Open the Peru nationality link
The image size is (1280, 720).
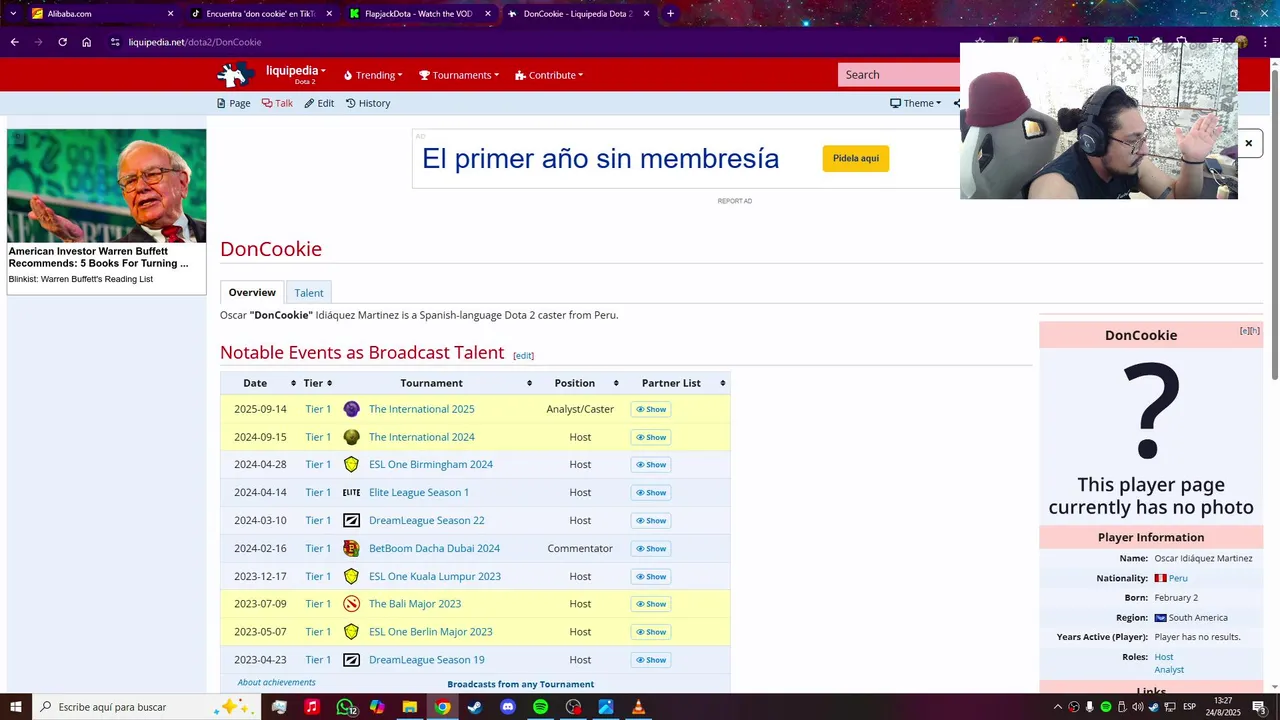(1178, 578)
